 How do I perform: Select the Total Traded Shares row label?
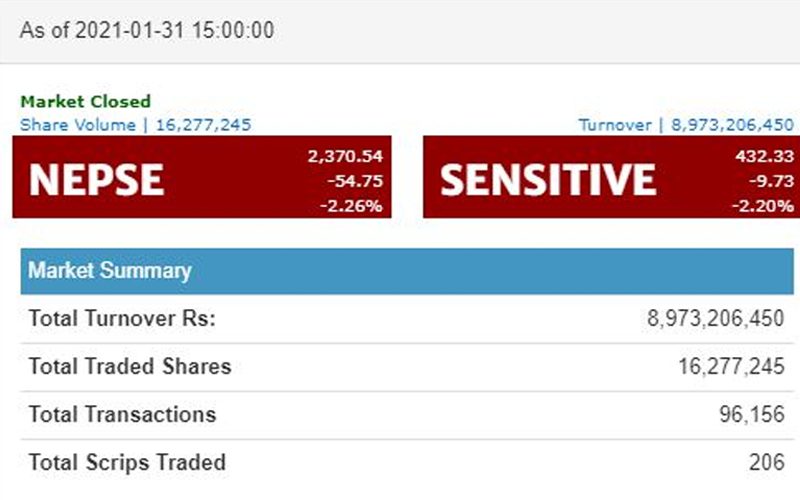point(130,366)
